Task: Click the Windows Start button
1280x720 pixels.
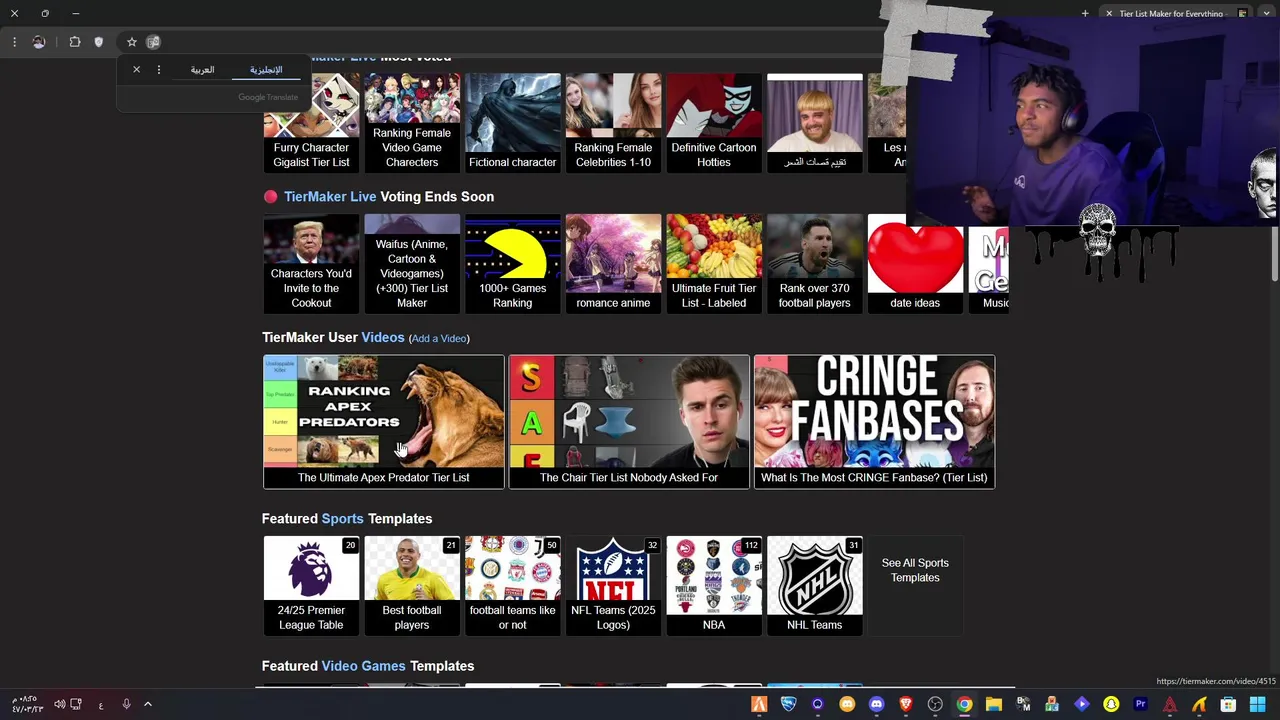Action: coord(1257,704)
